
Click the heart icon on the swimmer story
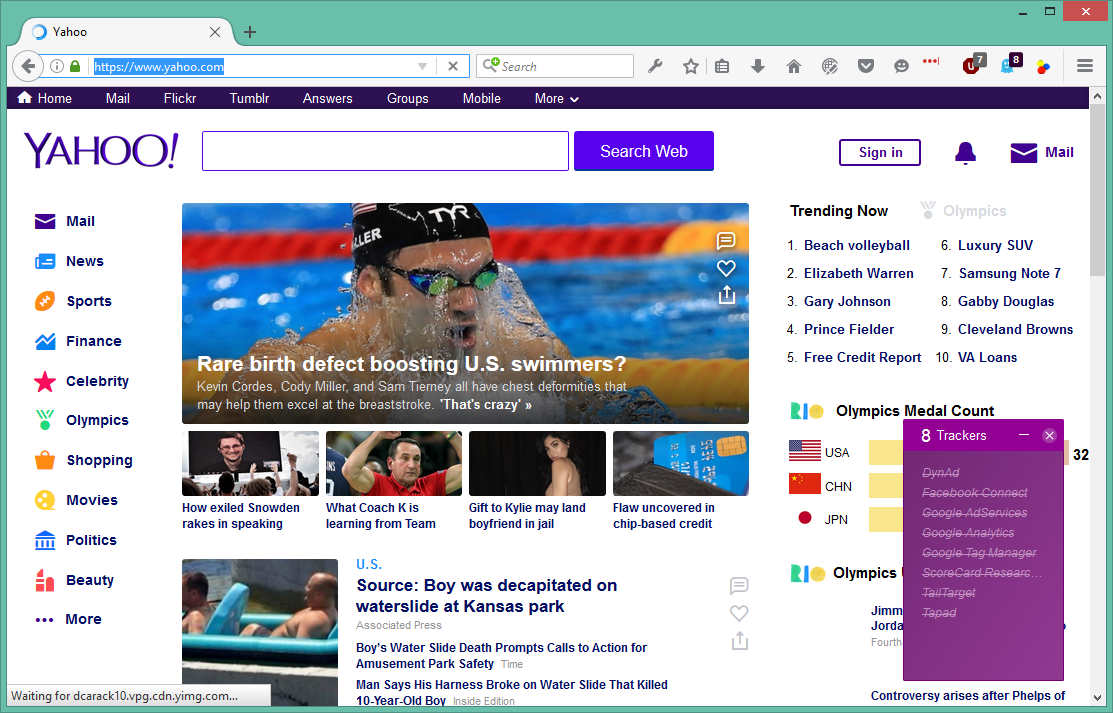[727, 268]
